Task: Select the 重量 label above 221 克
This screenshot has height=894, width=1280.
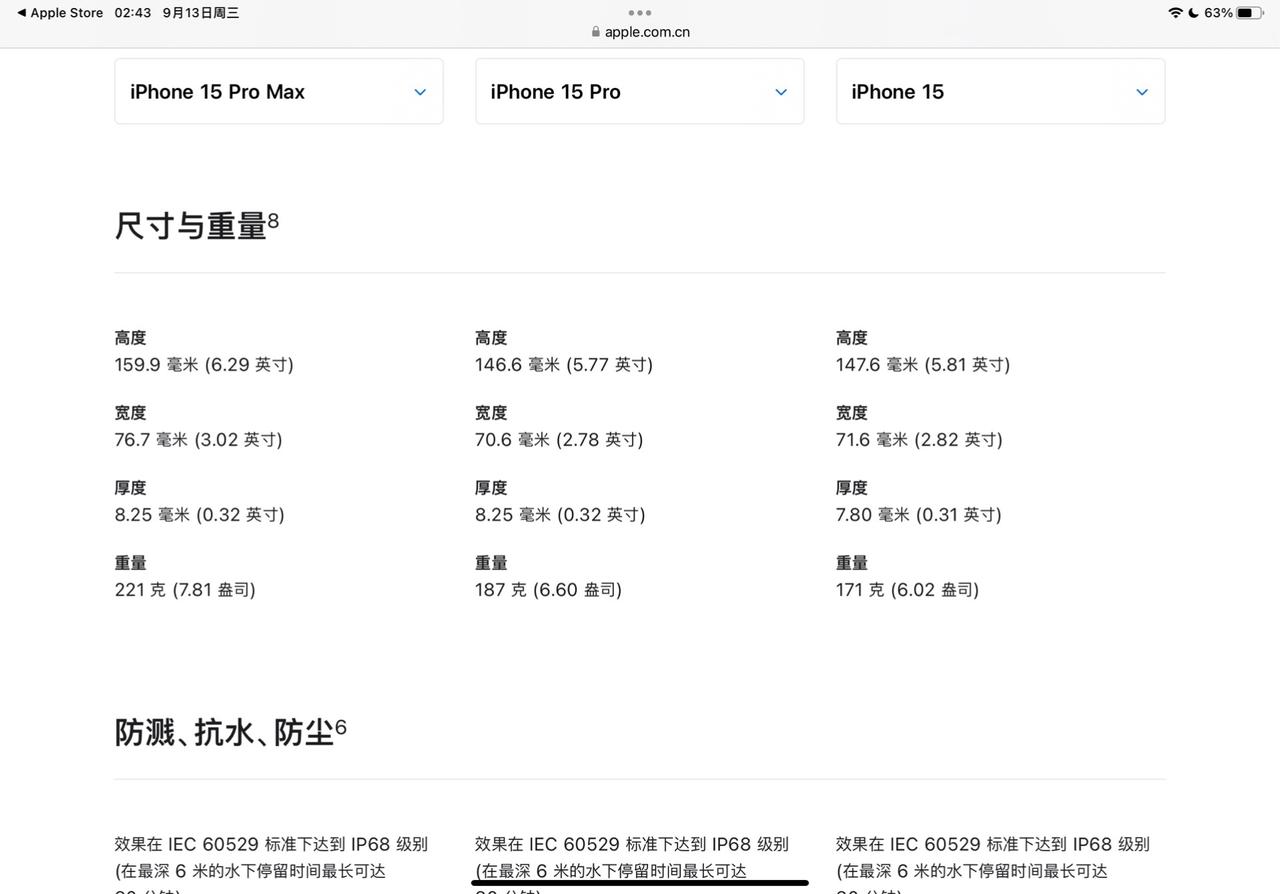Action: (x=131, y=563)
